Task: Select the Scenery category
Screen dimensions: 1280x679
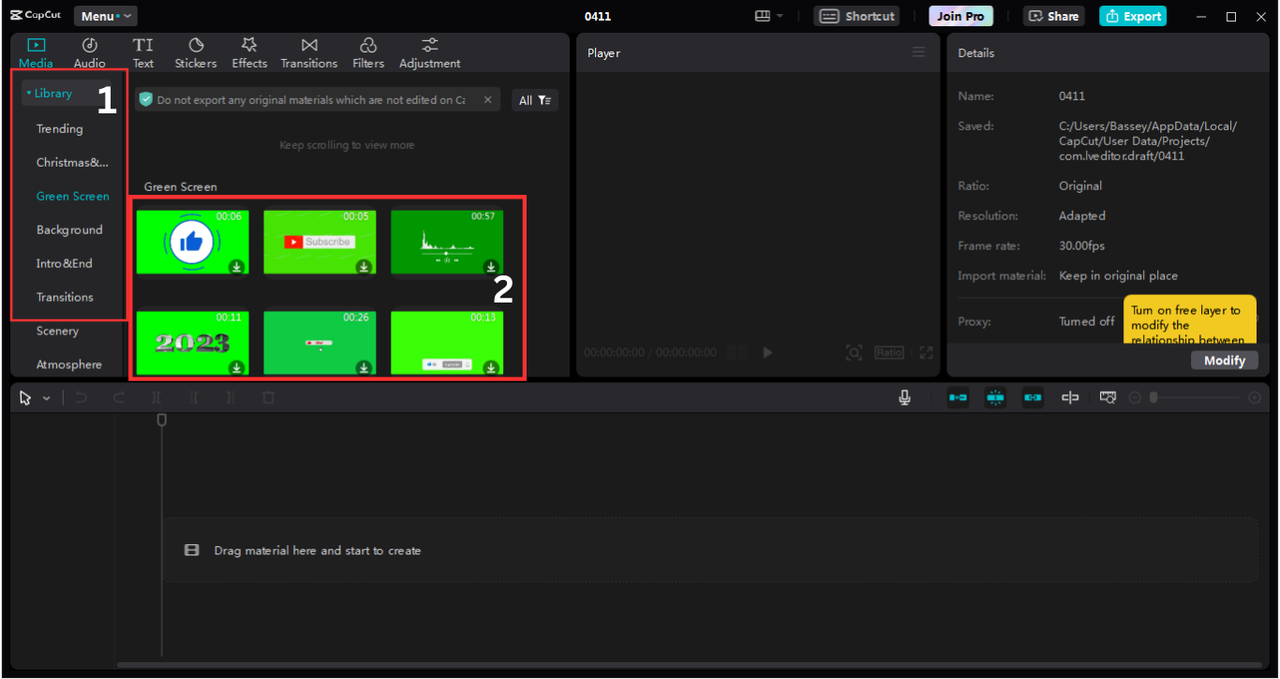Action: 57,331
